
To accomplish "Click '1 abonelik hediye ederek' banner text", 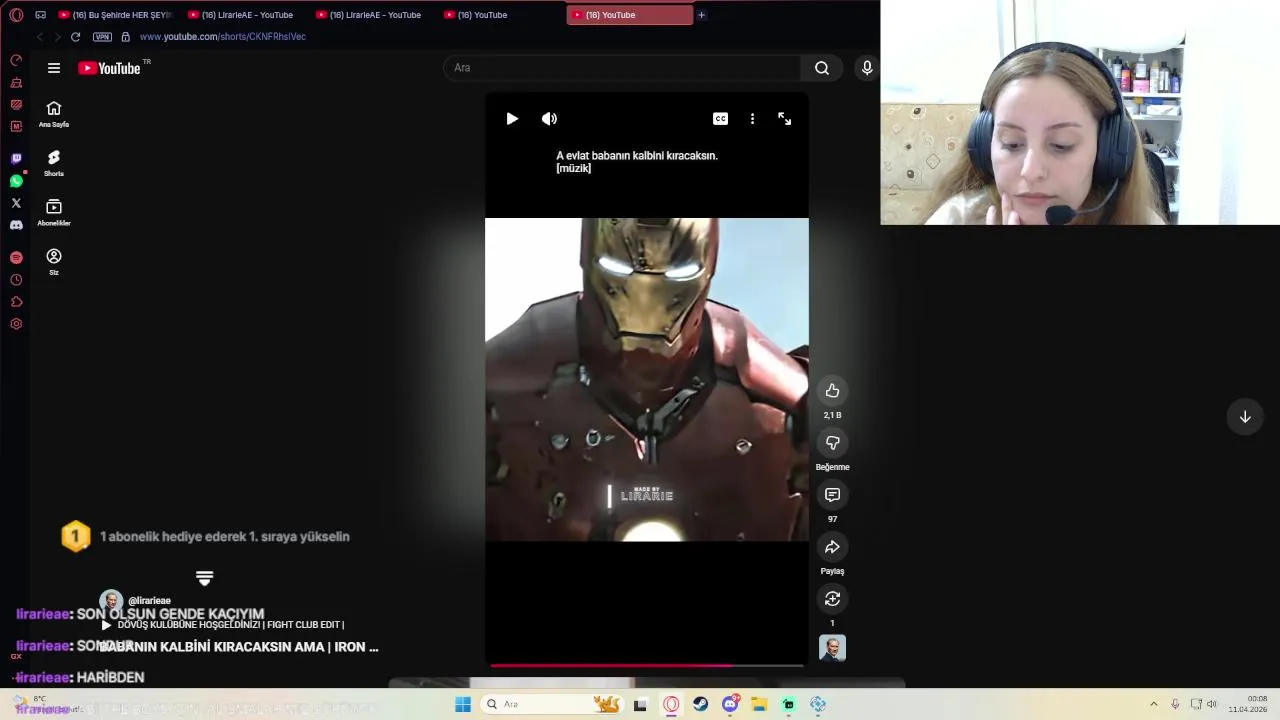I will 225,537.
